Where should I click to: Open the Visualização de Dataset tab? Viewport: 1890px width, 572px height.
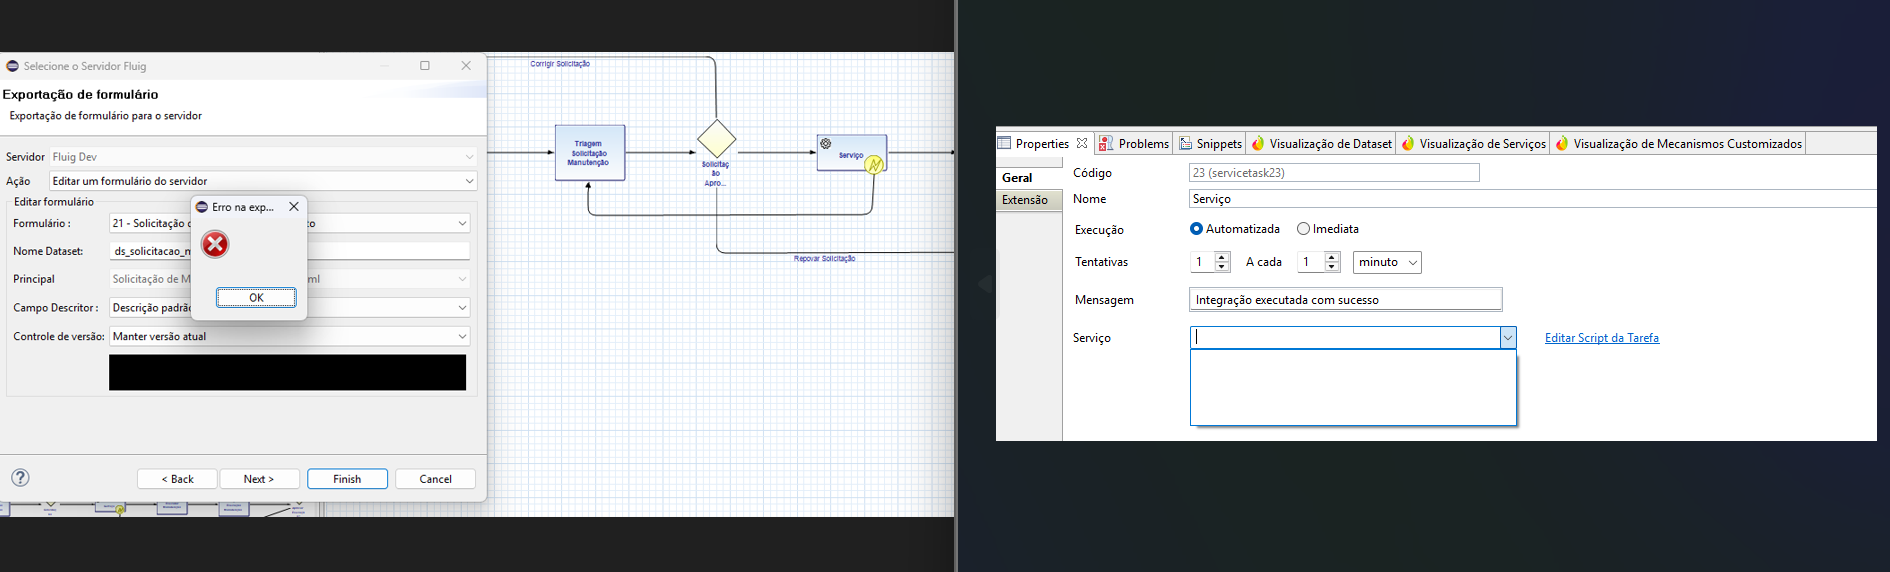click(x=1321, y=144)
